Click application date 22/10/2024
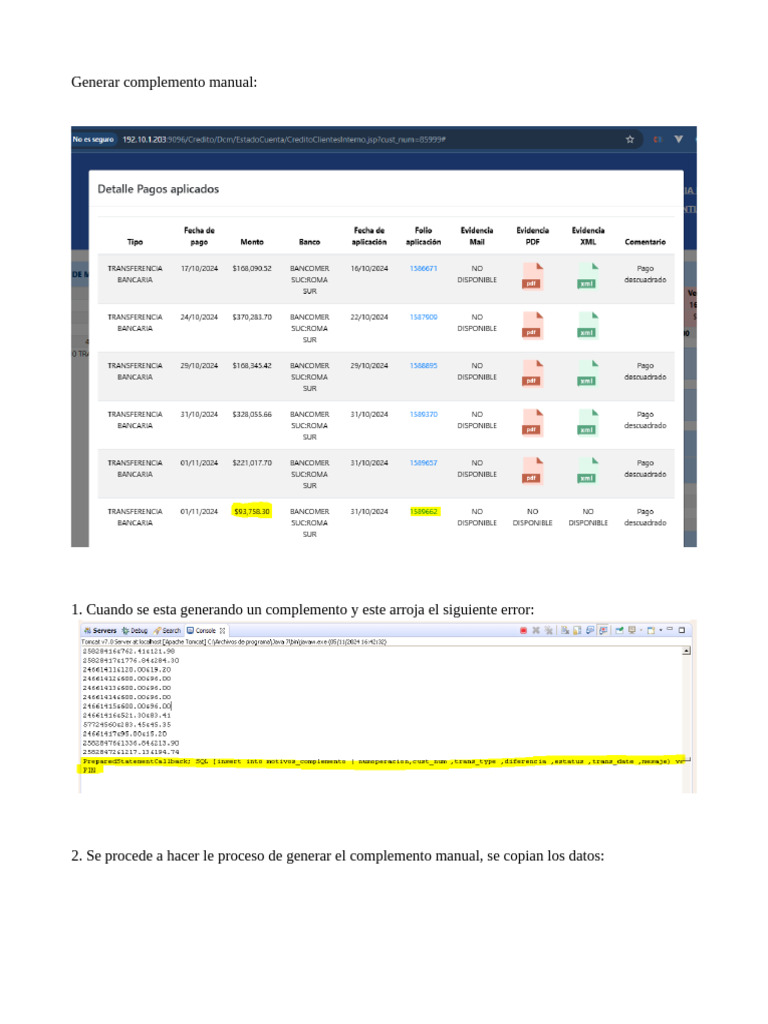 point(369,317)
